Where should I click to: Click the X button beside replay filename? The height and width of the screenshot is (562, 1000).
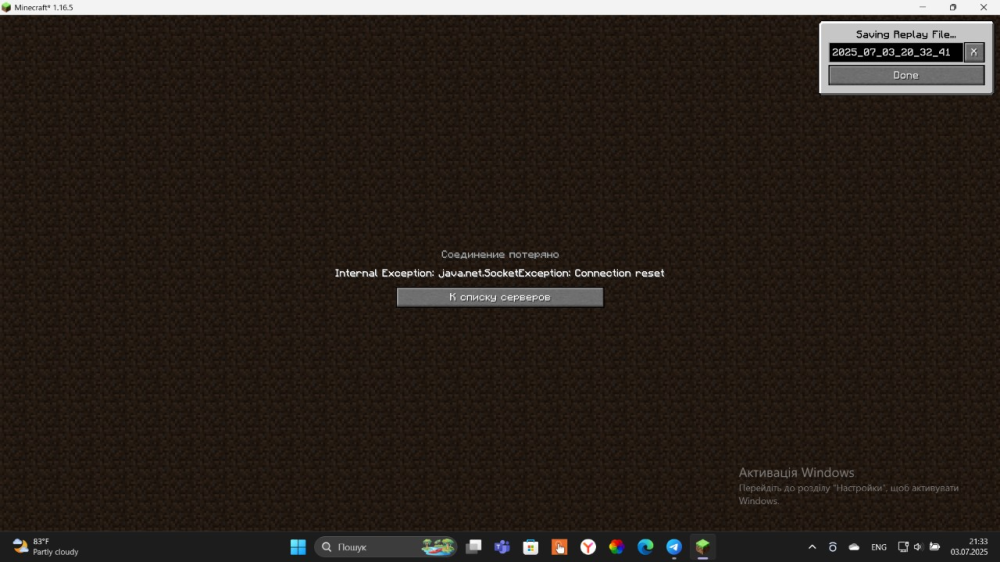click(x=973, y=52)
